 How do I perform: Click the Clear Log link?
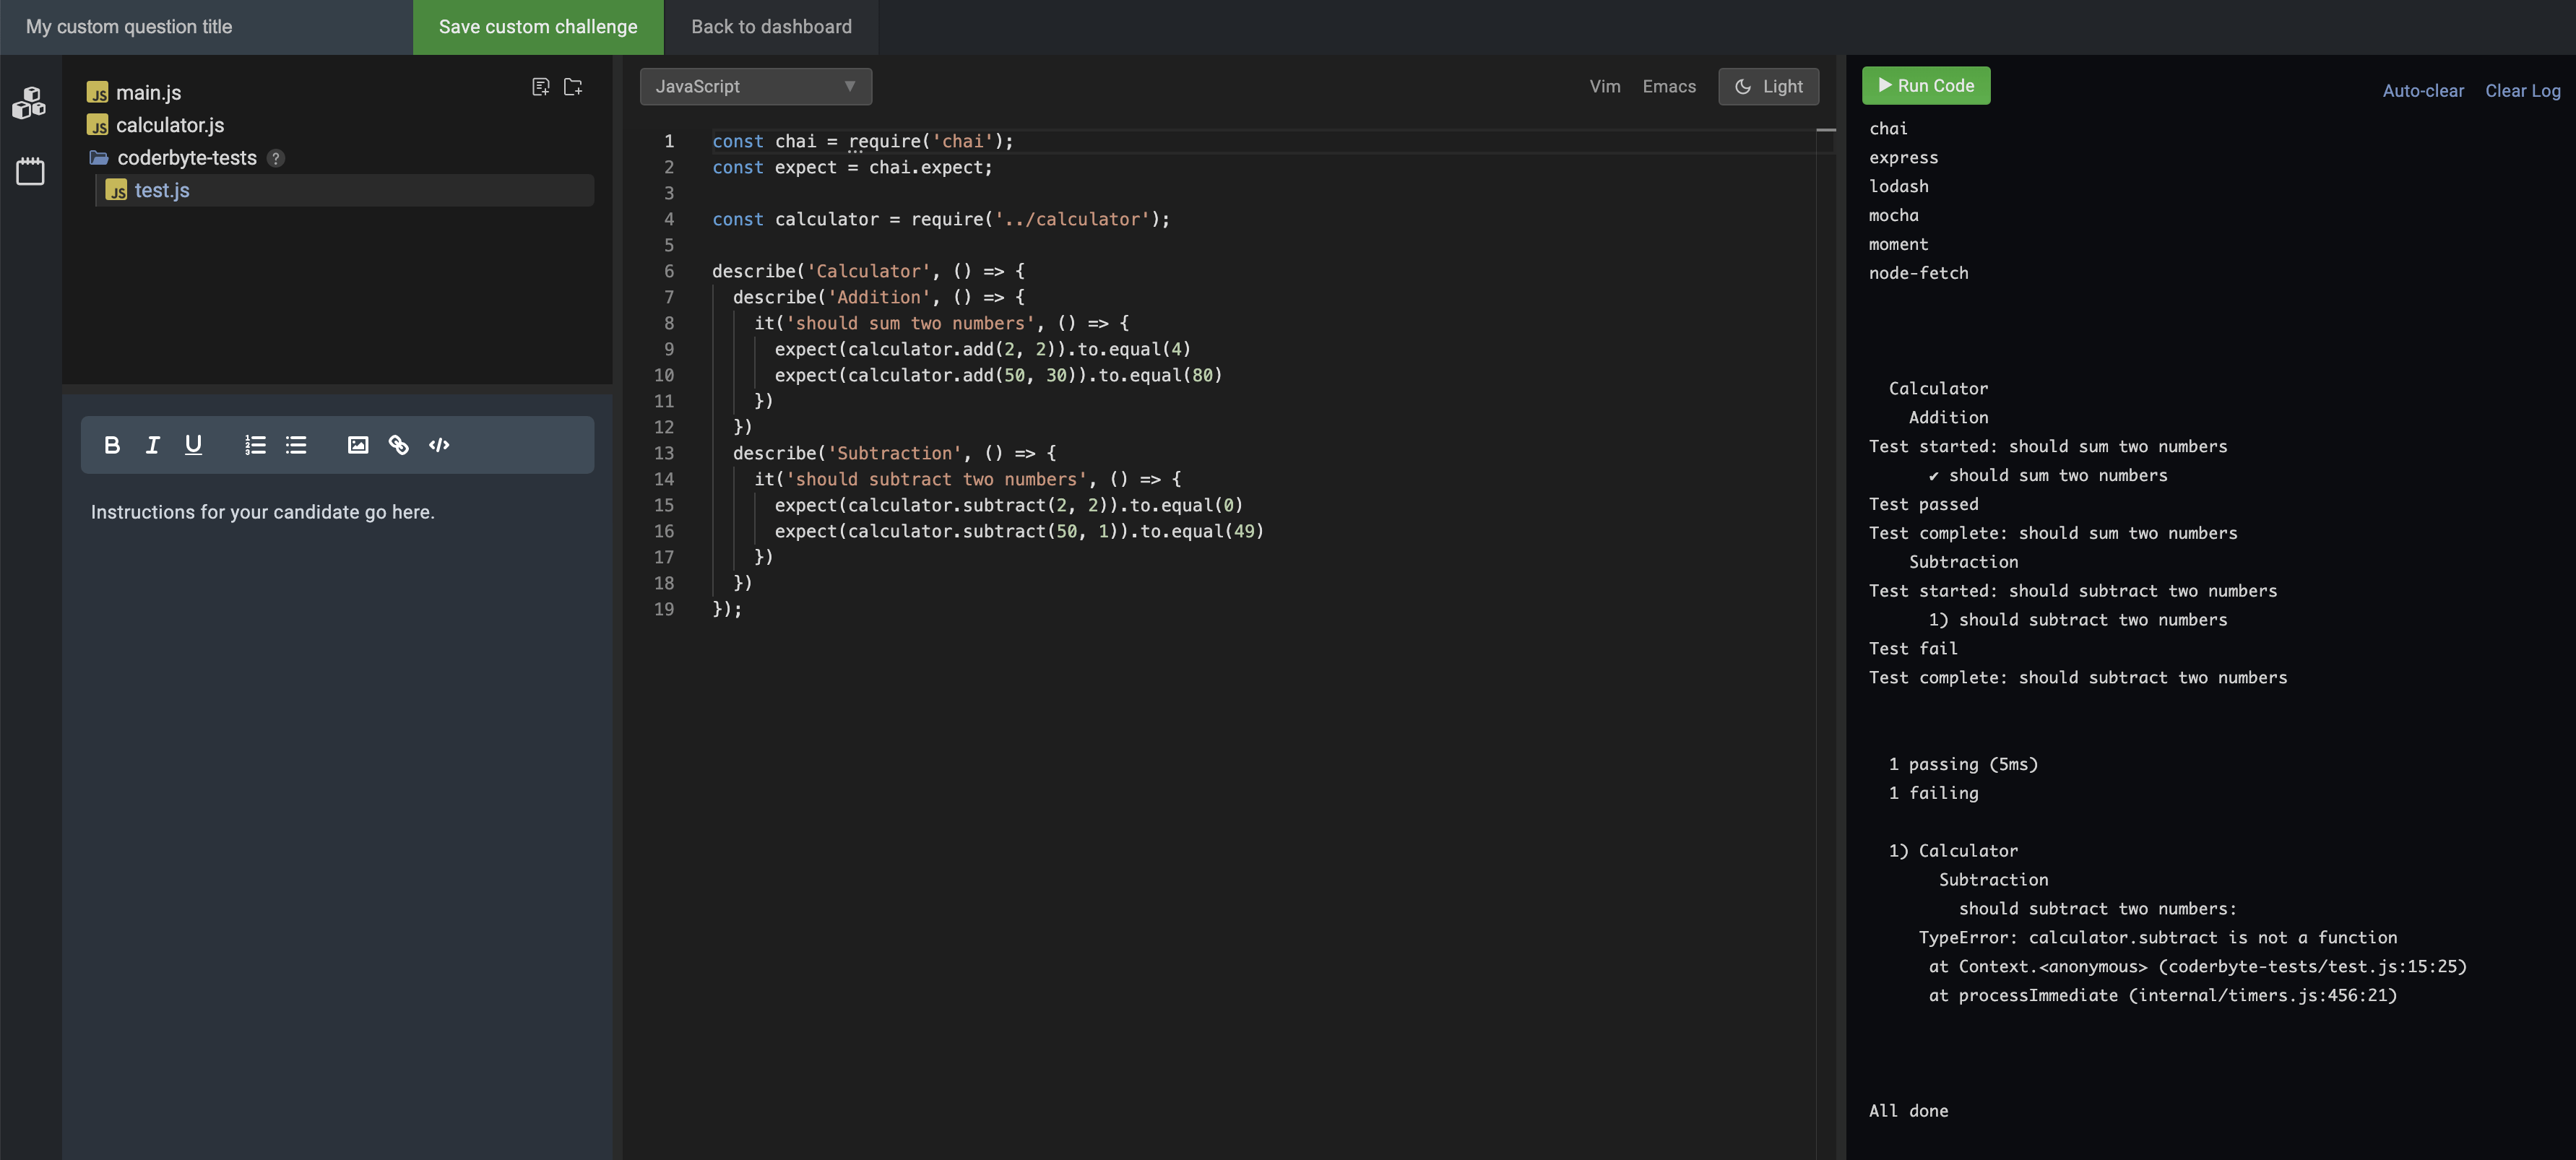2522,91
